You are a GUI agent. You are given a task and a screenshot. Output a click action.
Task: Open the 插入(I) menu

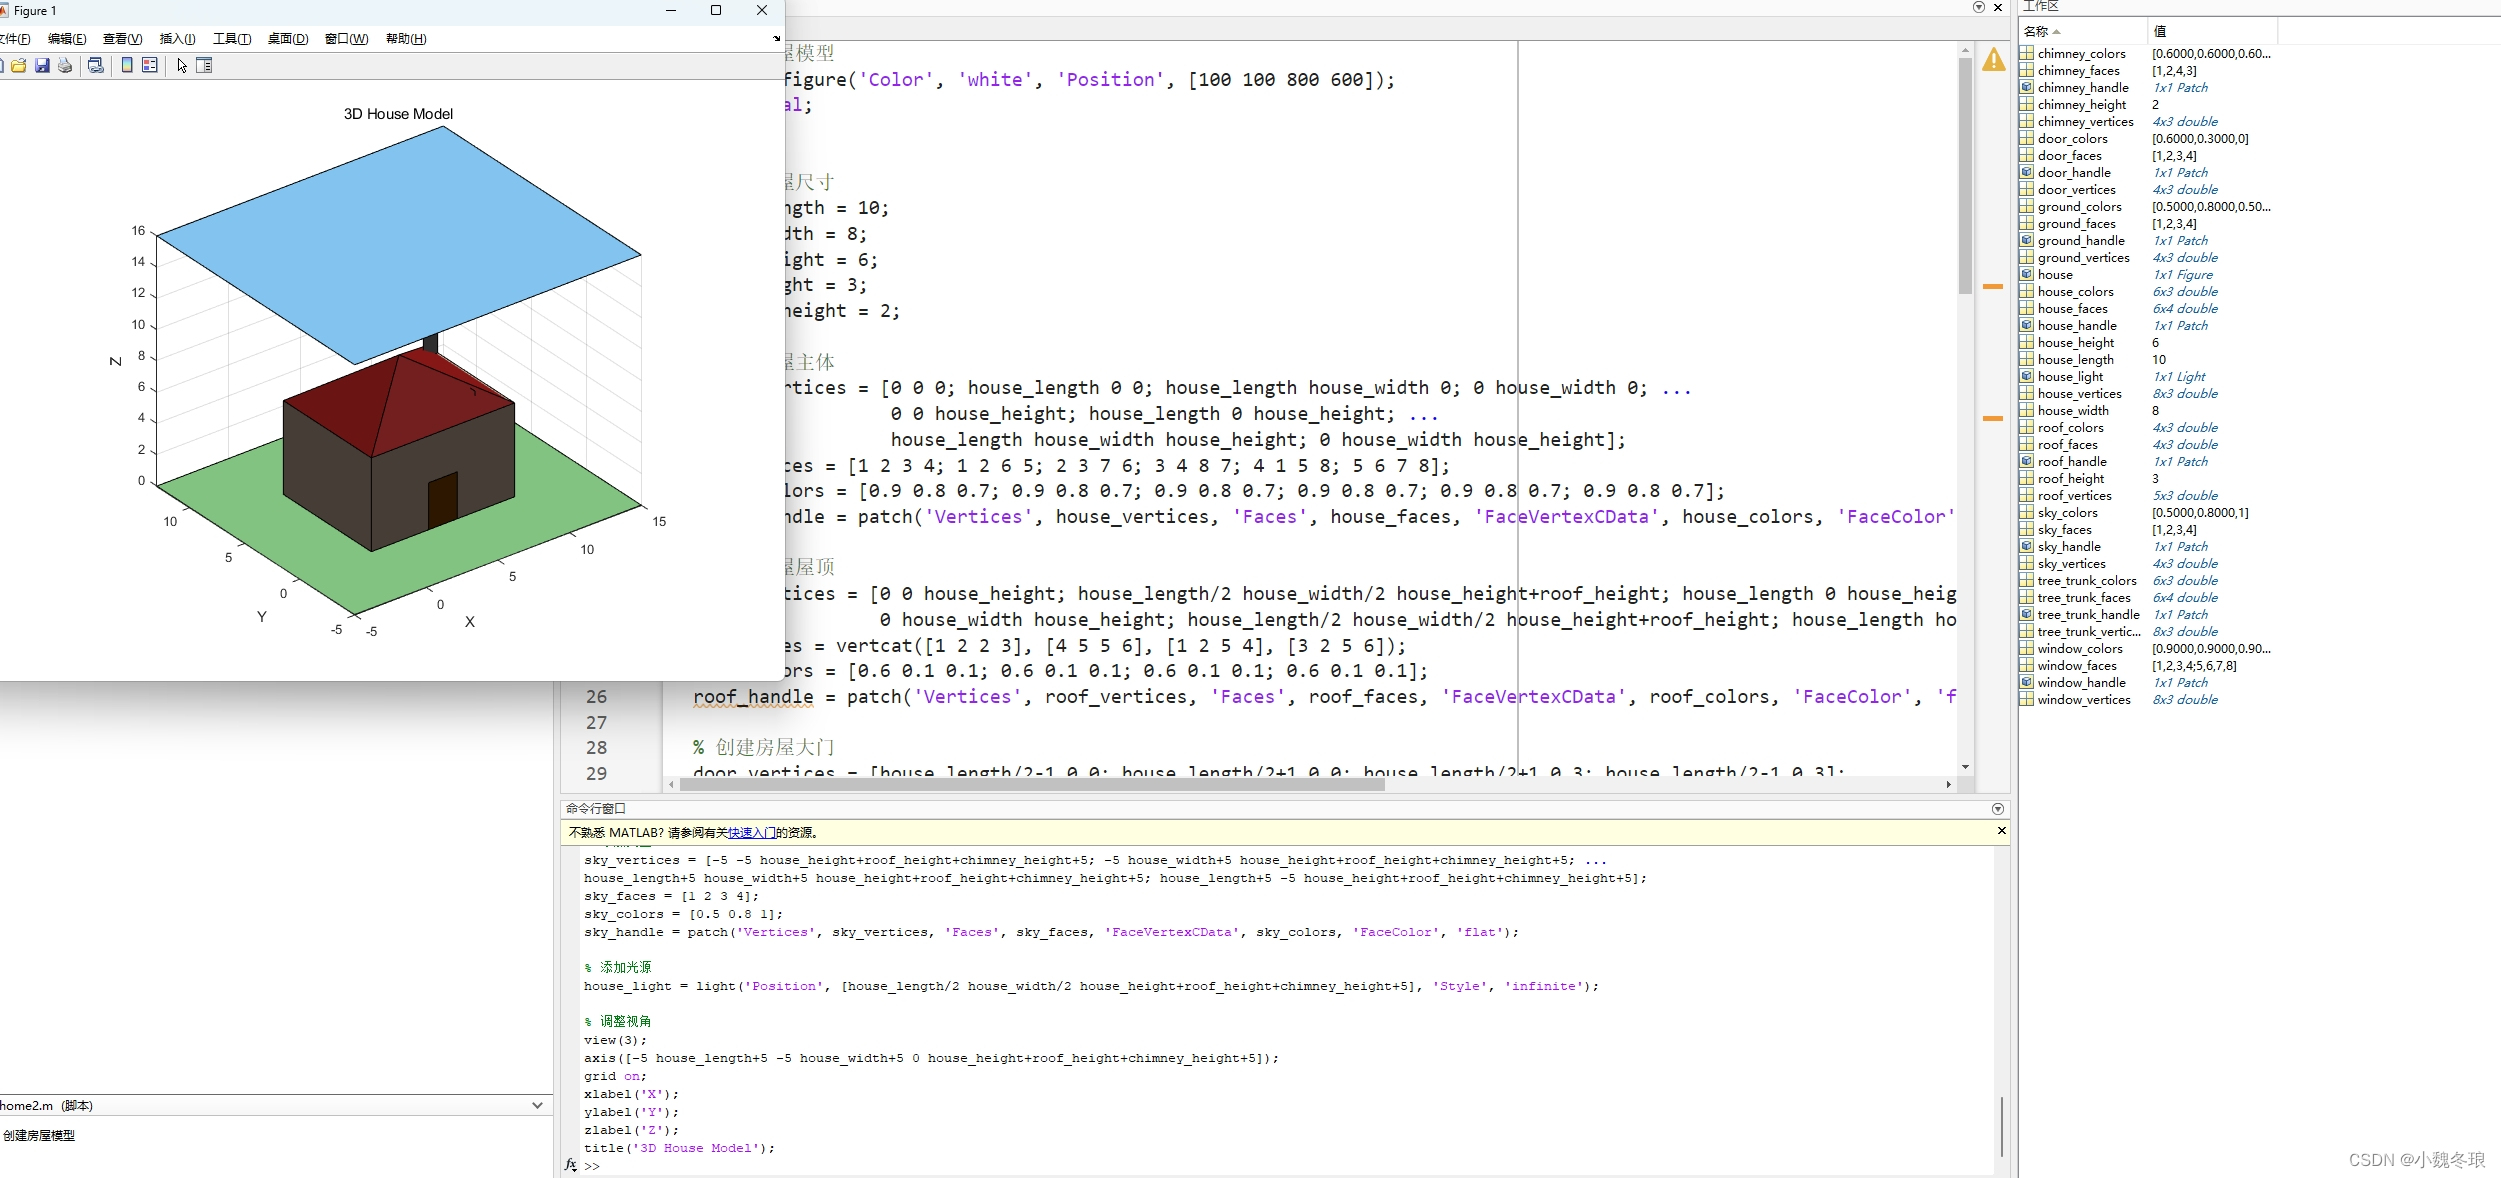(177, 39)
